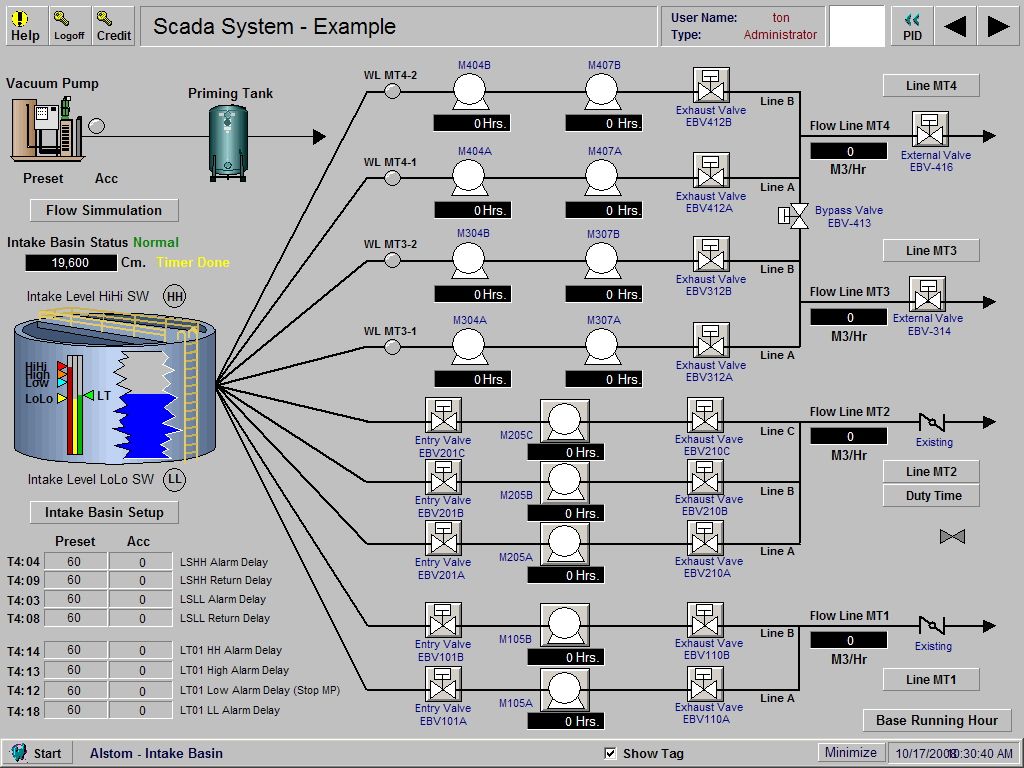This screenshot has height=768, width=1024.
Task: Select External Valve EBV-416
Action: 928,130
